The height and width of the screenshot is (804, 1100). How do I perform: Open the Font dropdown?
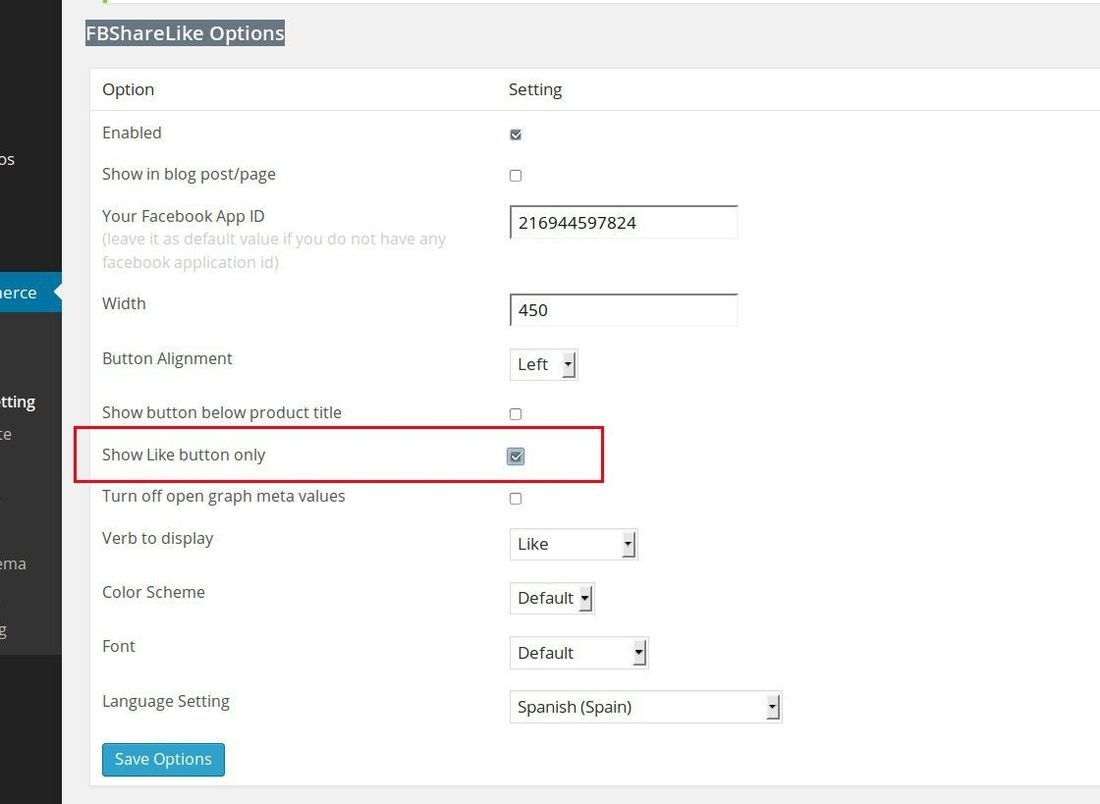coord(579,653)
